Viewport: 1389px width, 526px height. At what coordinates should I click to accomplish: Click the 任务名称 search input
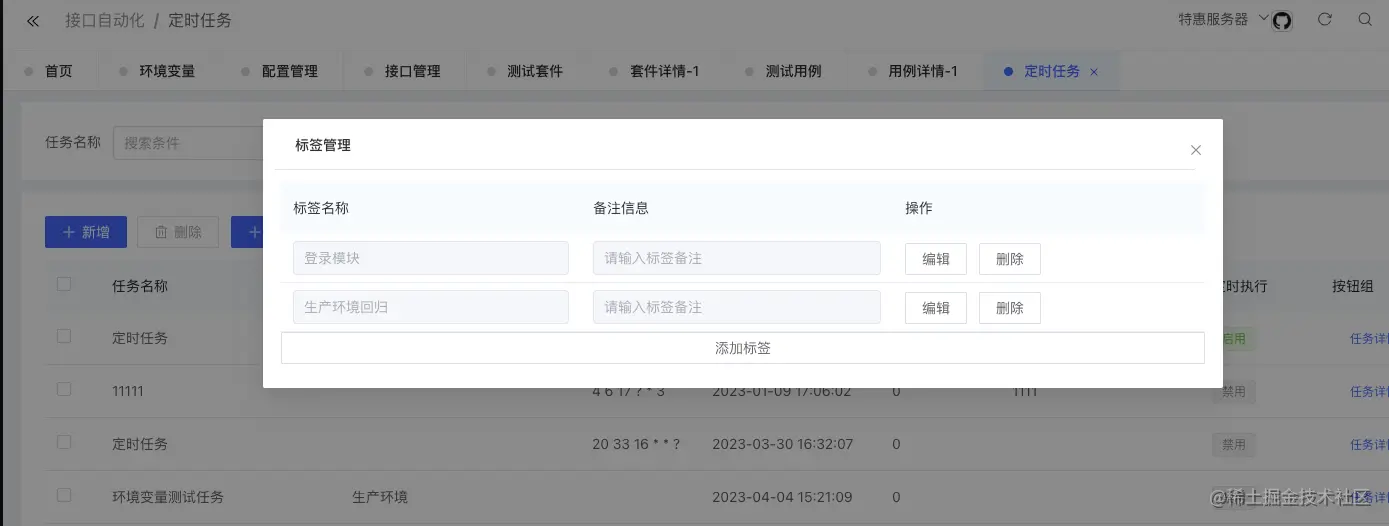188,143
